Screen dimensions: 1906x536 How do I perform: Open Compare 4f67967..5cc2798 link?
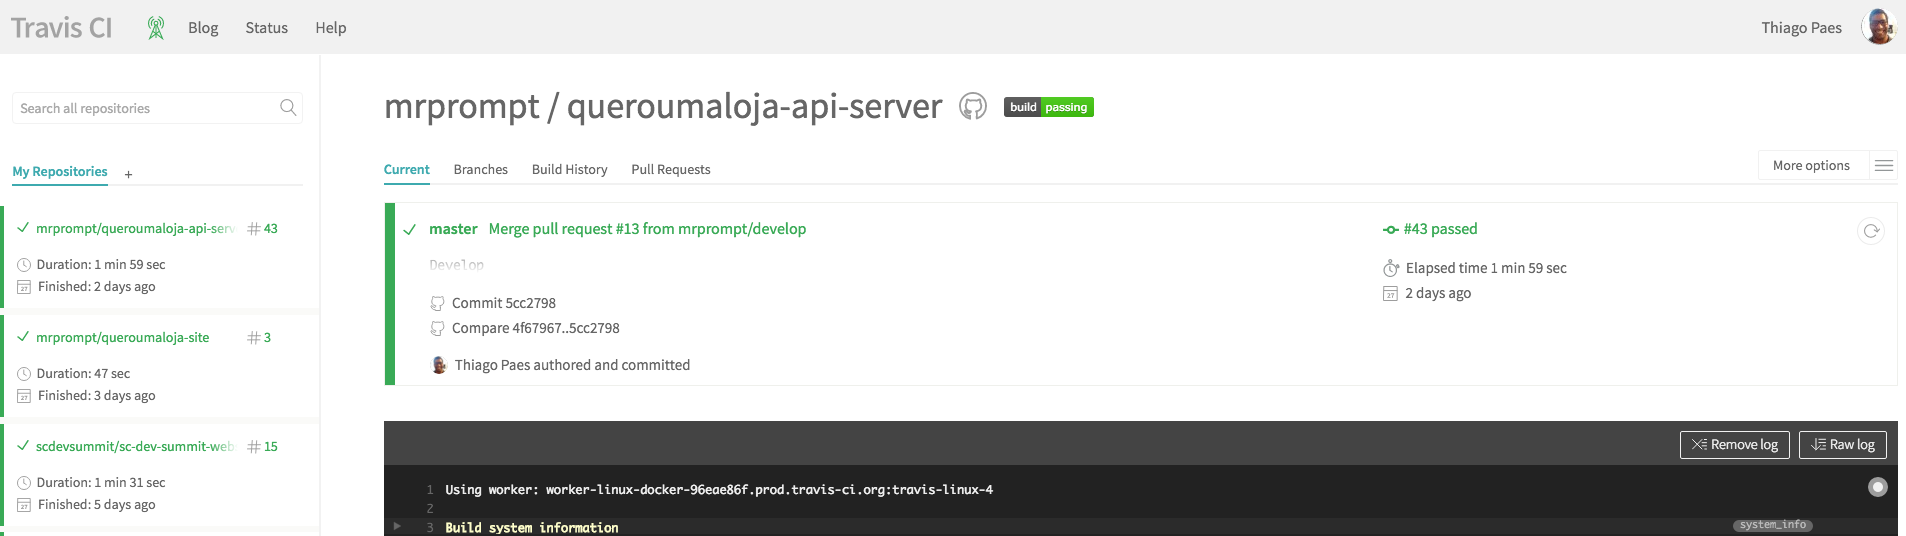click(536, 328)
